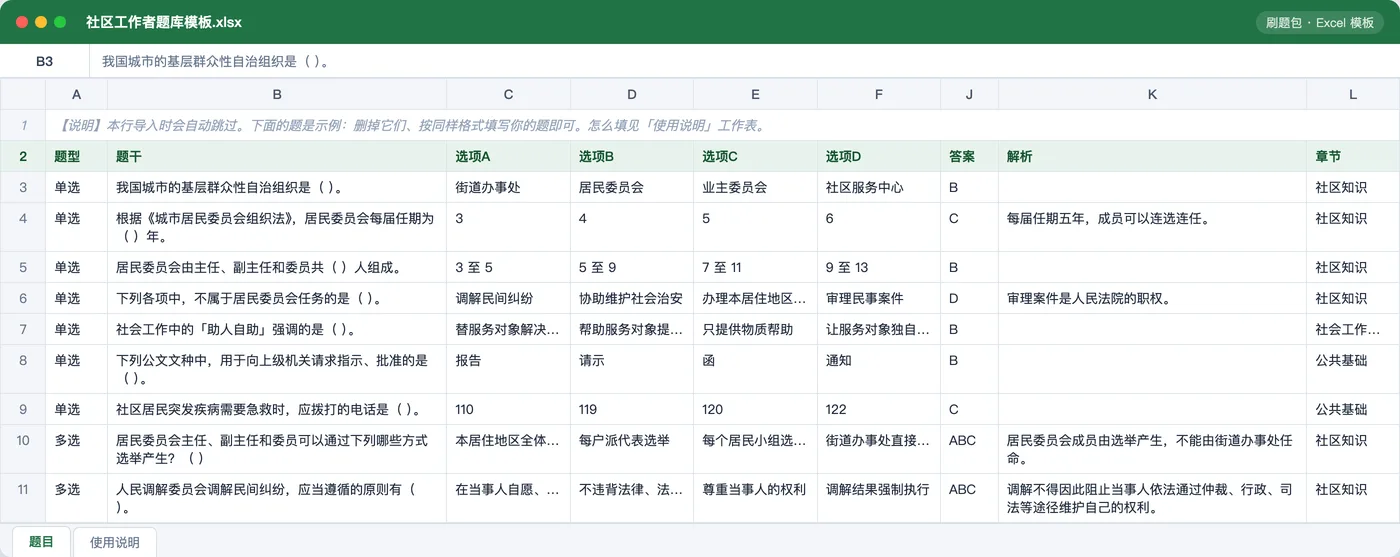Select row 6 header number
The width and height of the screenshot is (1400, 557).
pyautogui.click(x=23, y=298)
